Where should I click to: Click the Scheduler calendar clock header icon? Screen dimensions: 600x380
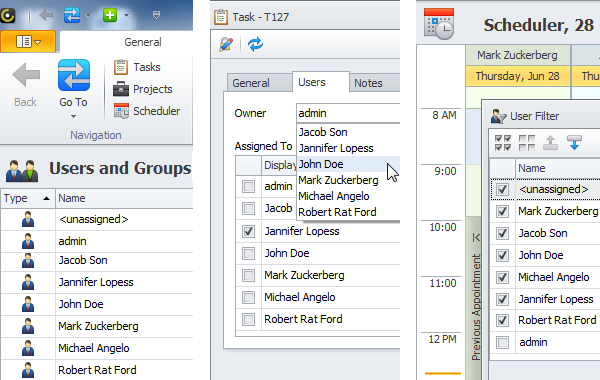pyautogui.click(x=439, y=24)
